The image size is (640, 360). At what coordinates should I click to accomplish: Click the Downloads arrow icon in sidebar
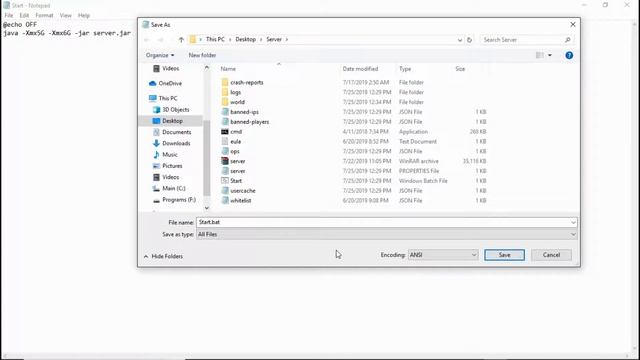click(x=156, y=143)
